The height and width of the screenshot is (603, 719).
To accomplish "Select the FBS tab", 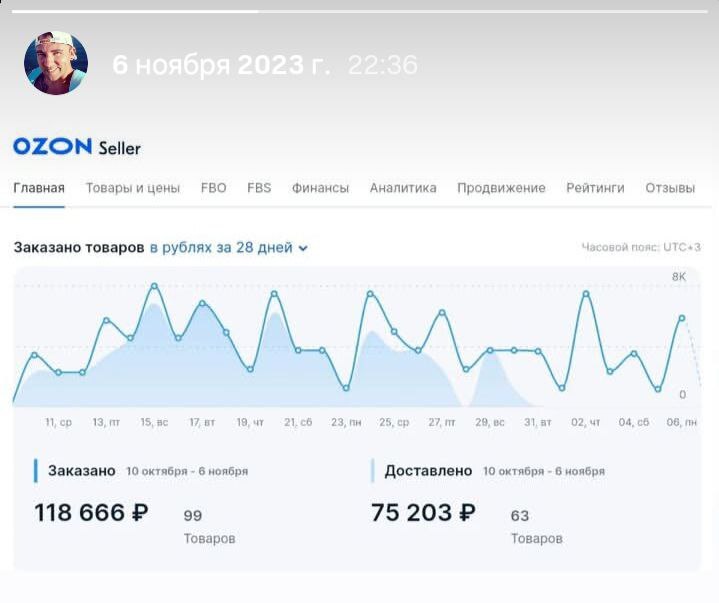I will (x=259, y=188).
